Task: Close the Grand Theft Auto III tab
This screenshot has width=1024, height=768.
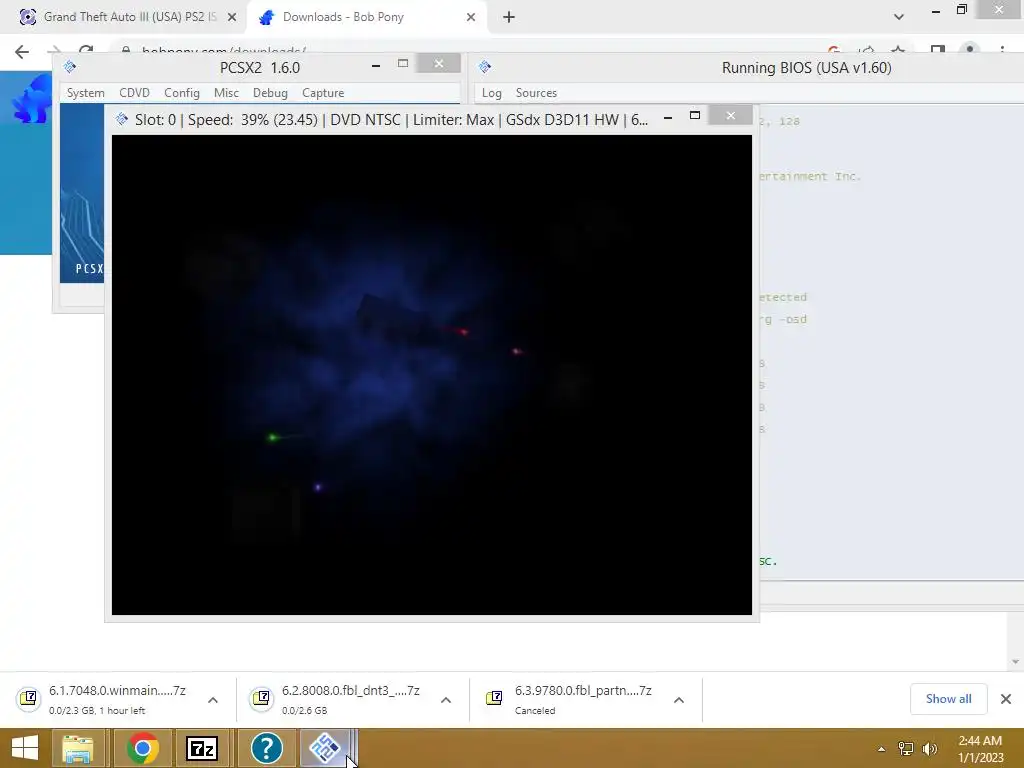Action: click(232, 18)
